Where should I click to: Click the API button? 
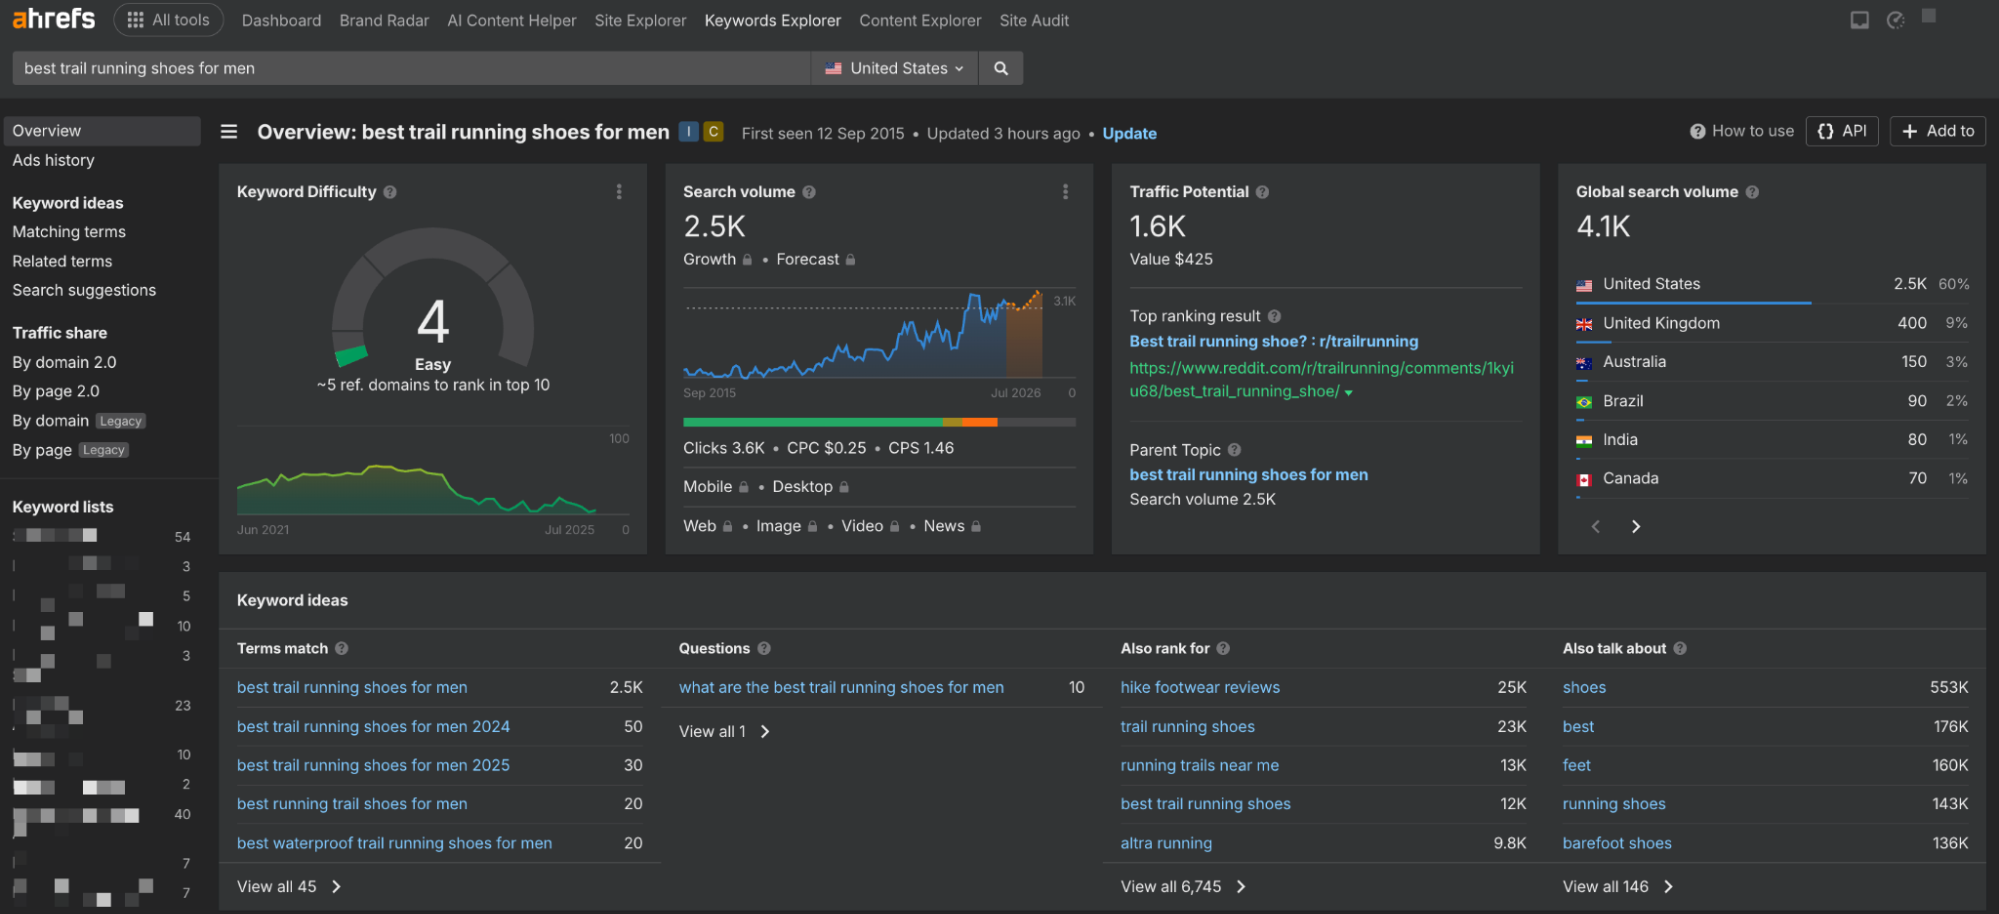pyautogui.click(x=1842, y=131)
